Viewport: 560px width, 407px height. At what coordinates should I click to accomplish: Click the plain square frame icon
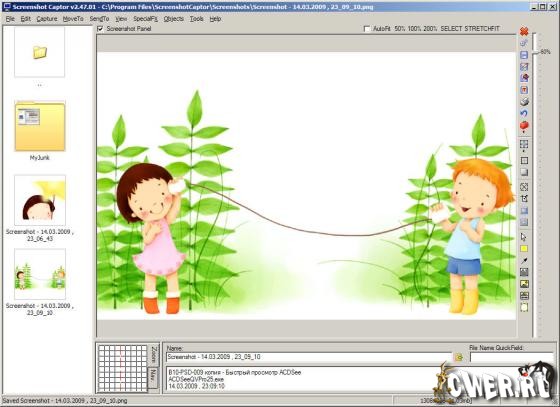click(524, 161)
